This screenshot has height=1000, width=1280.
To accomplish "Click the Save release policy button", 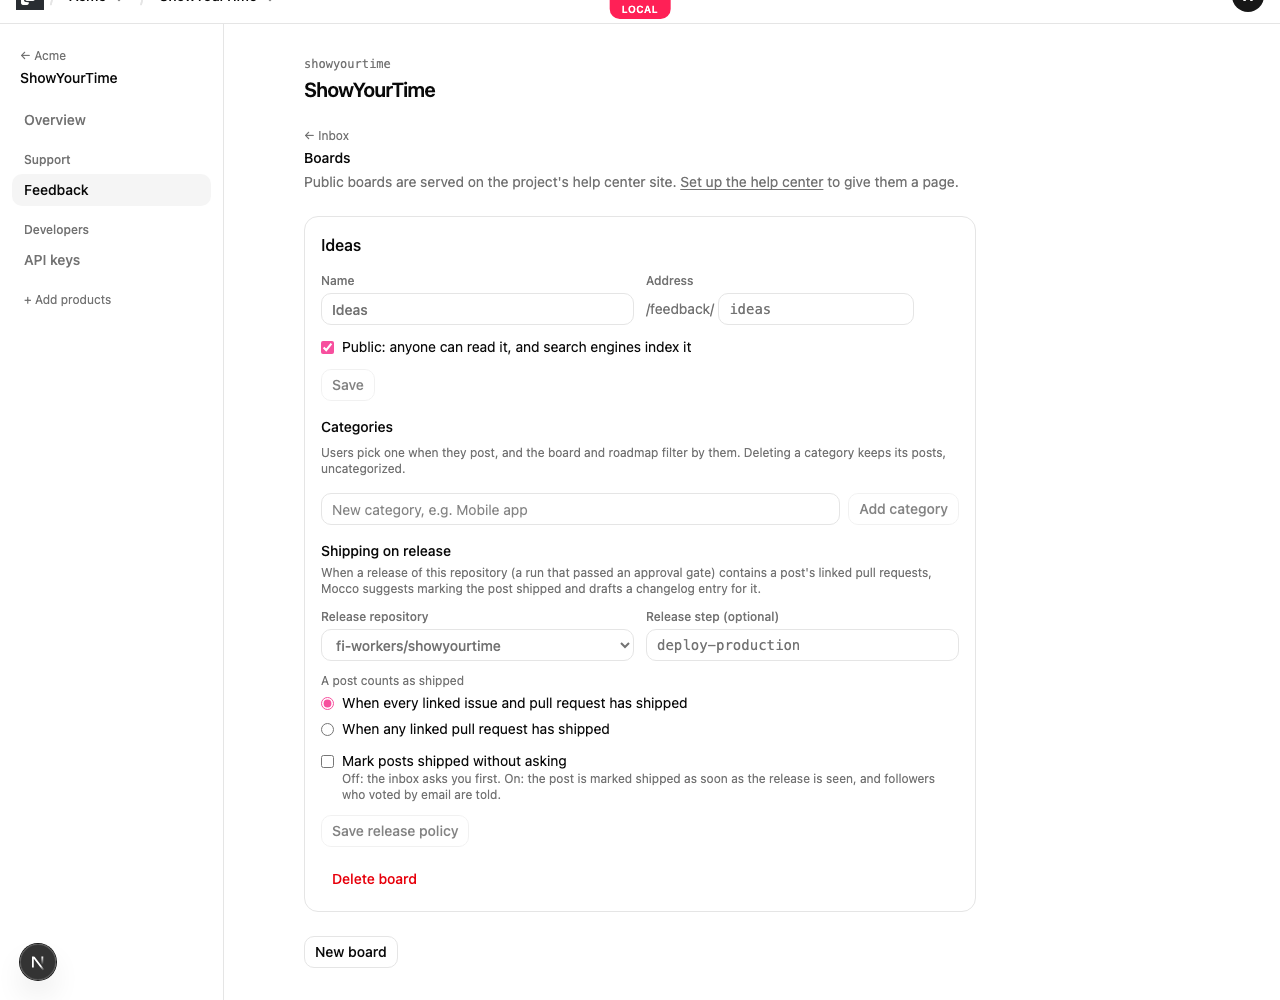I will 395,831.
